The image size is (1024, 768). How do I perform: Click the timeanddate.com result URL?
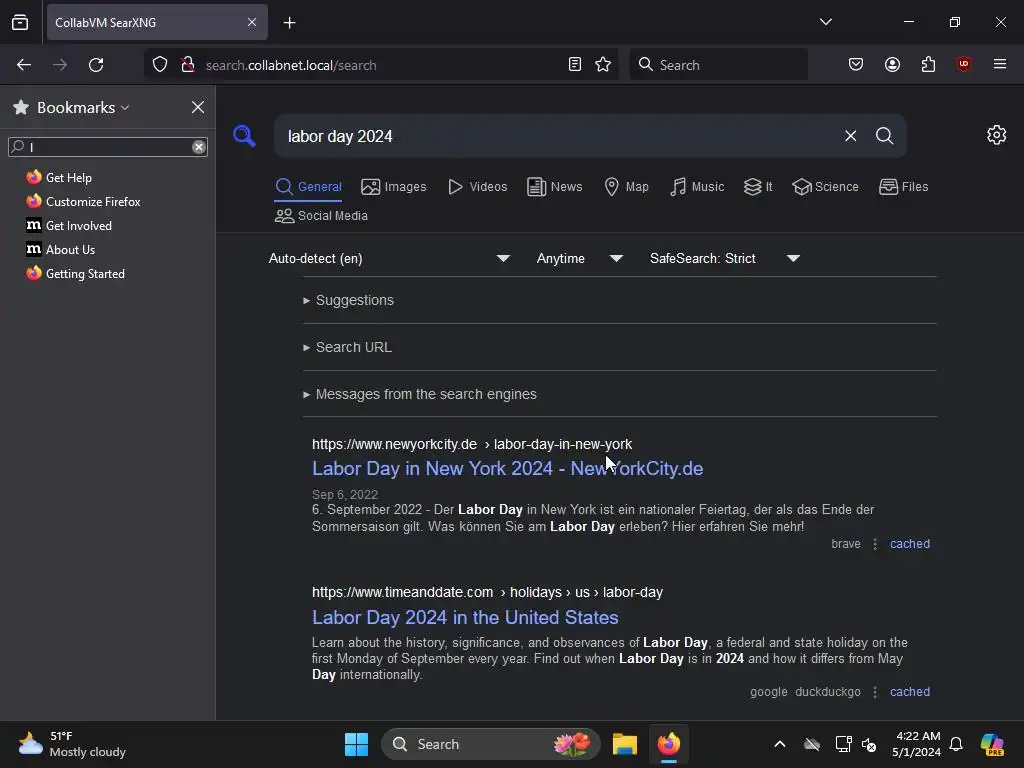pyautogui.click(x=487, y=592)
